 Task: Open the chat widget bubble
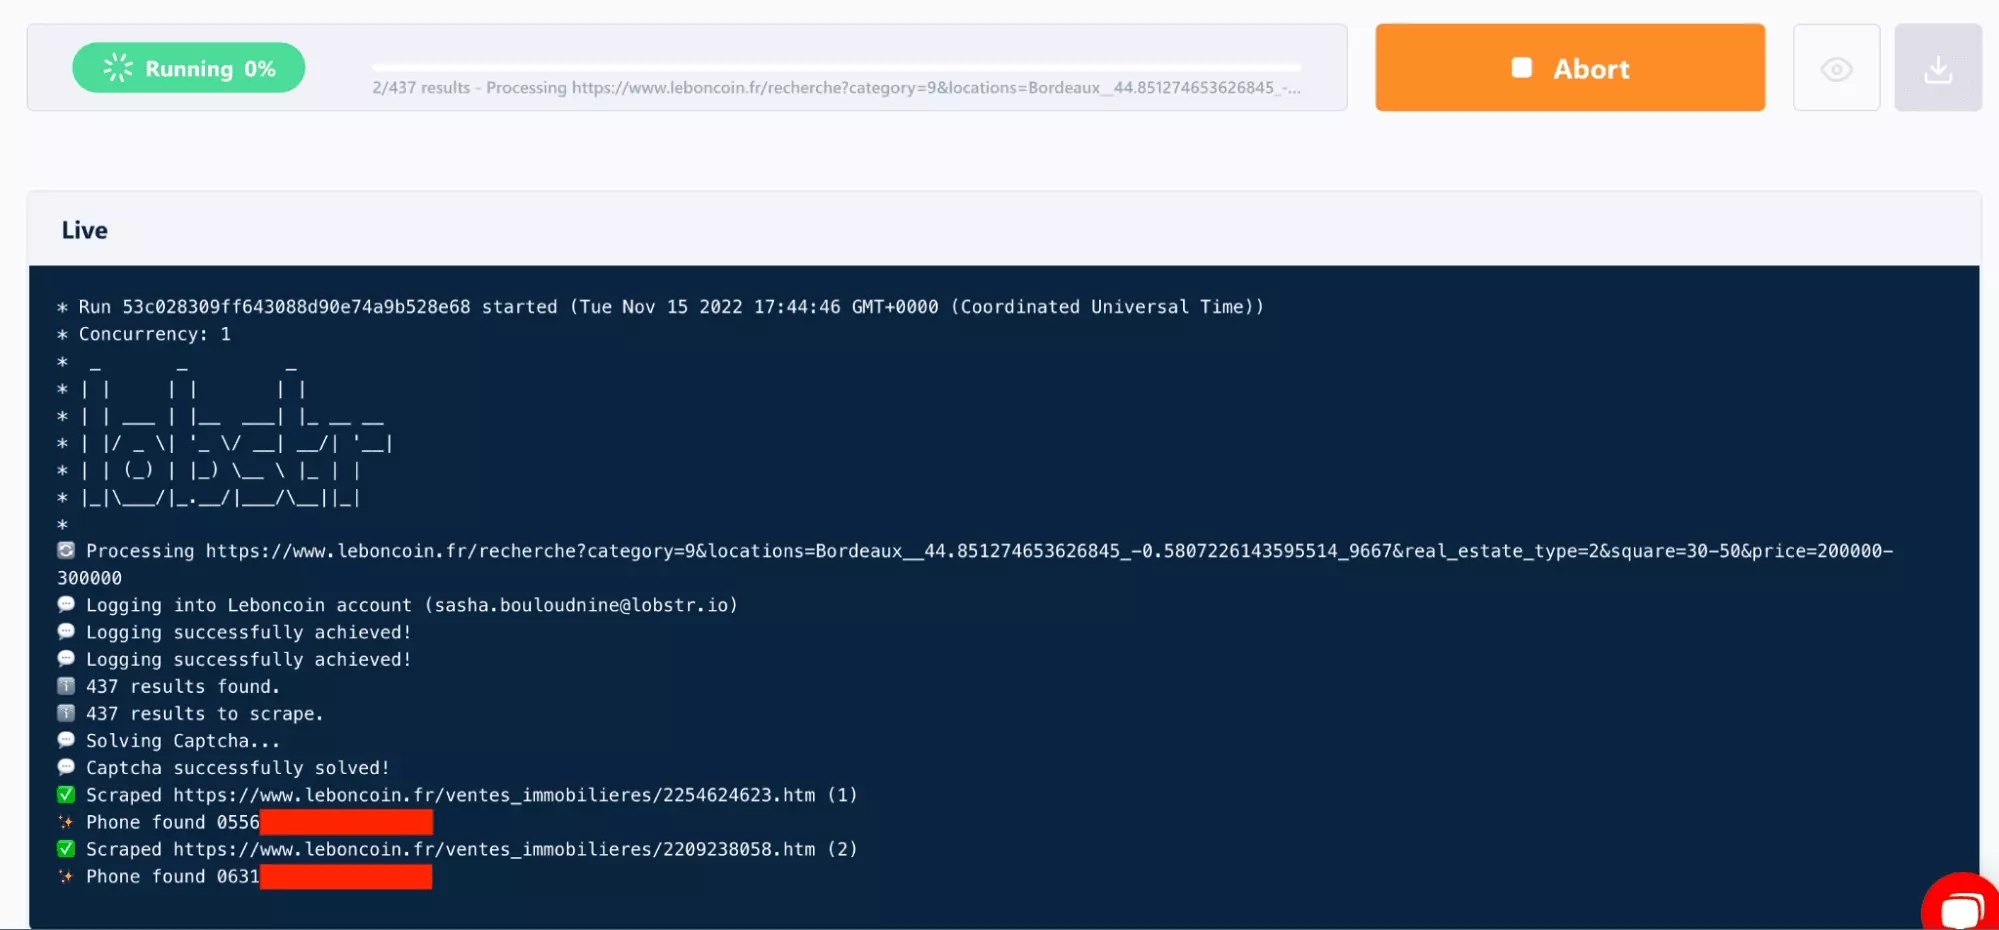pos(1960,907)
